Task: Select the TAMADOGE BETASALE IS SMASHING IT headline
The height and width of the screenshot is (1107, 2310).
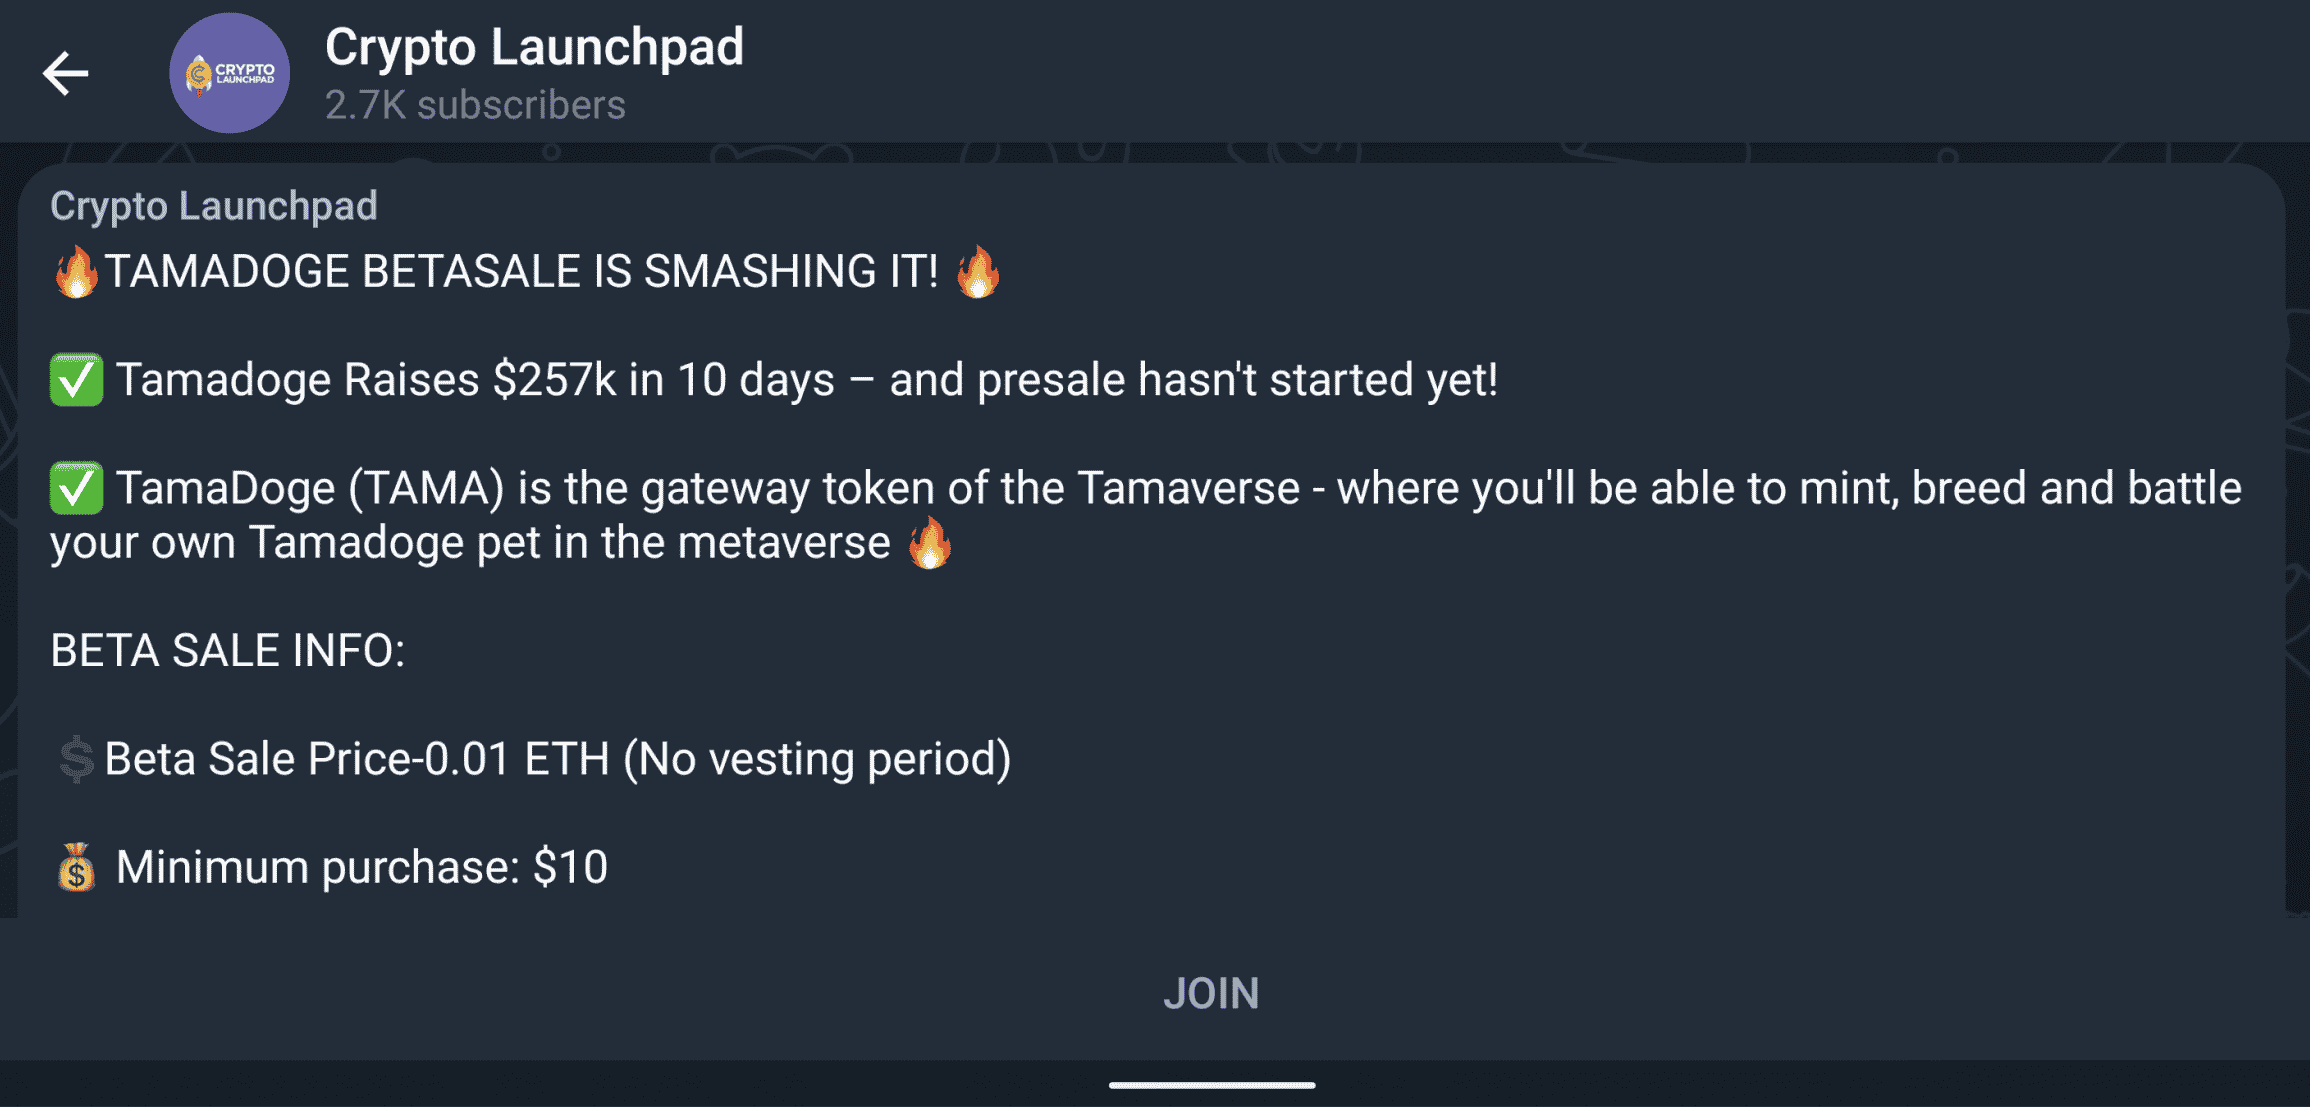Action: click(521, 272)
